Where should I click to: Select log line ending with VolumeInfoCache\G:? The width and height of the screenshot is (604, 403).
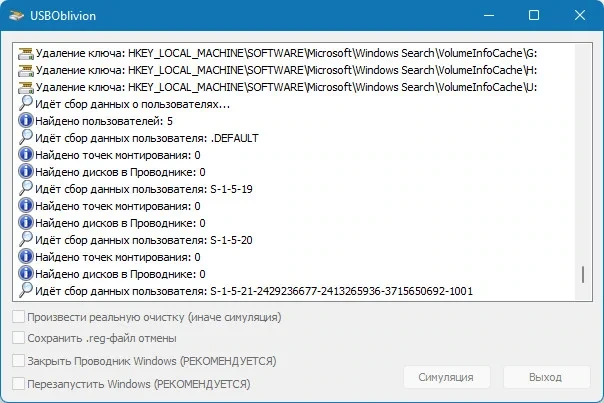[x=286, y=53]
